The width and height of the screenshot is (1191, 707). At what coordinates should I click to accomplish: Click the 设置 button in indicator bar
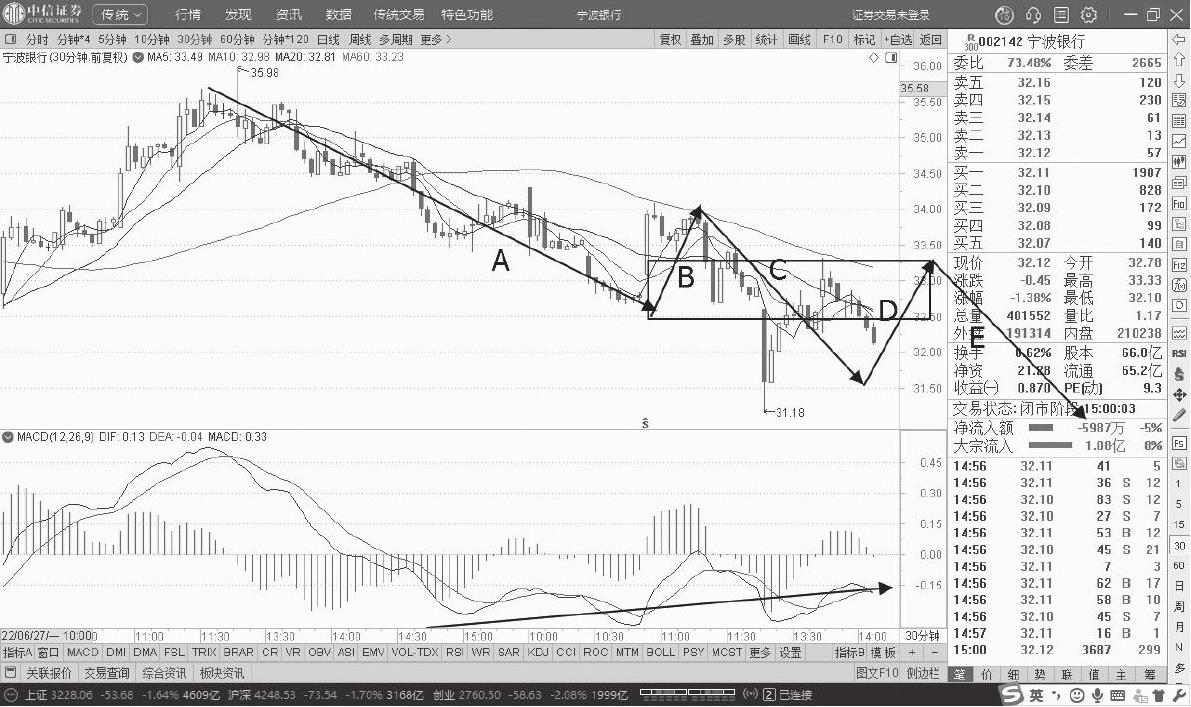click(x=790, y=652)
